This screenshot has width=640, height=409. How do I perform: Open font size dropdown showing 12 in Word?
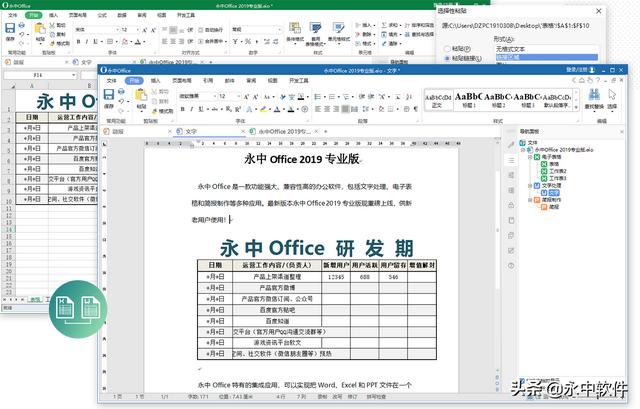[238, 96]
